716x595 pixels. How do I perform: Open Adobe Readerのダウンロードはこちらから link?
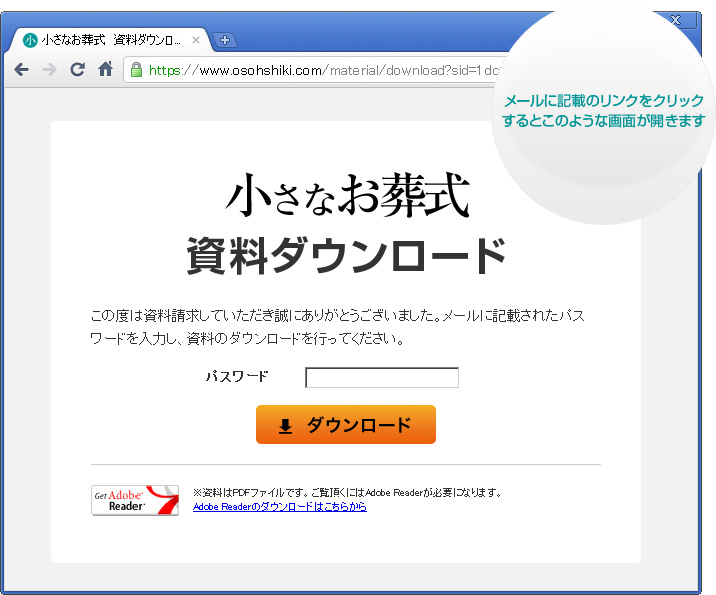point(280,507)
